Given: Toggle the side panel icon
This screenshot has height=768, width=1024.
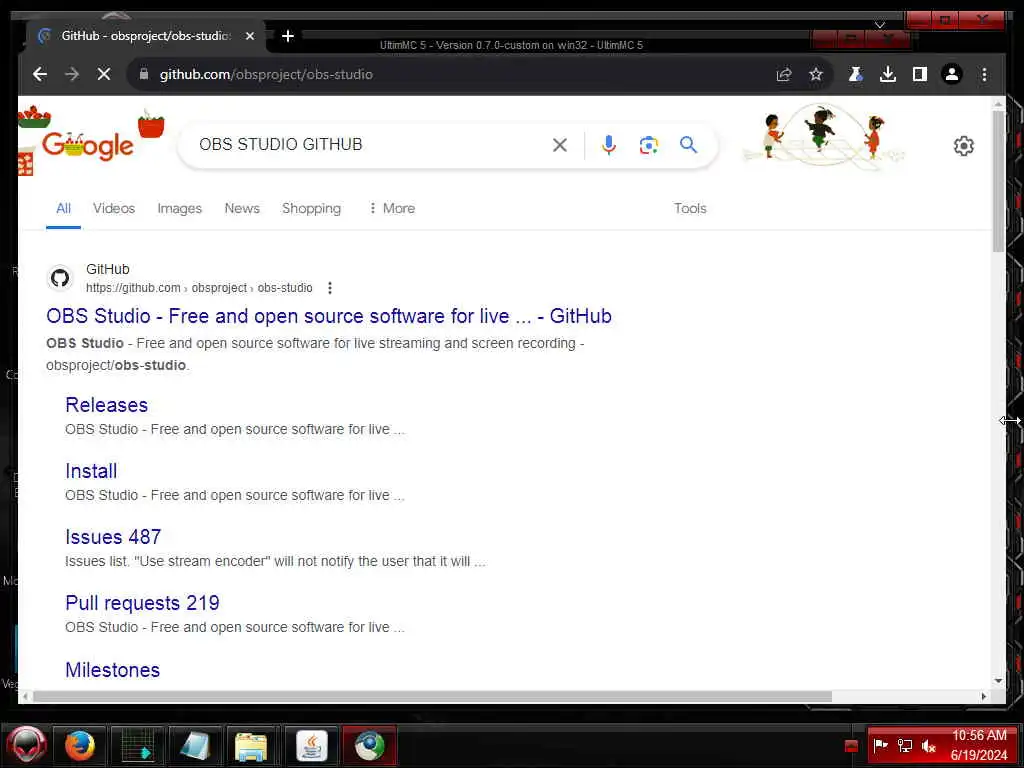Looking at the screenshot, I should point(920,74).
